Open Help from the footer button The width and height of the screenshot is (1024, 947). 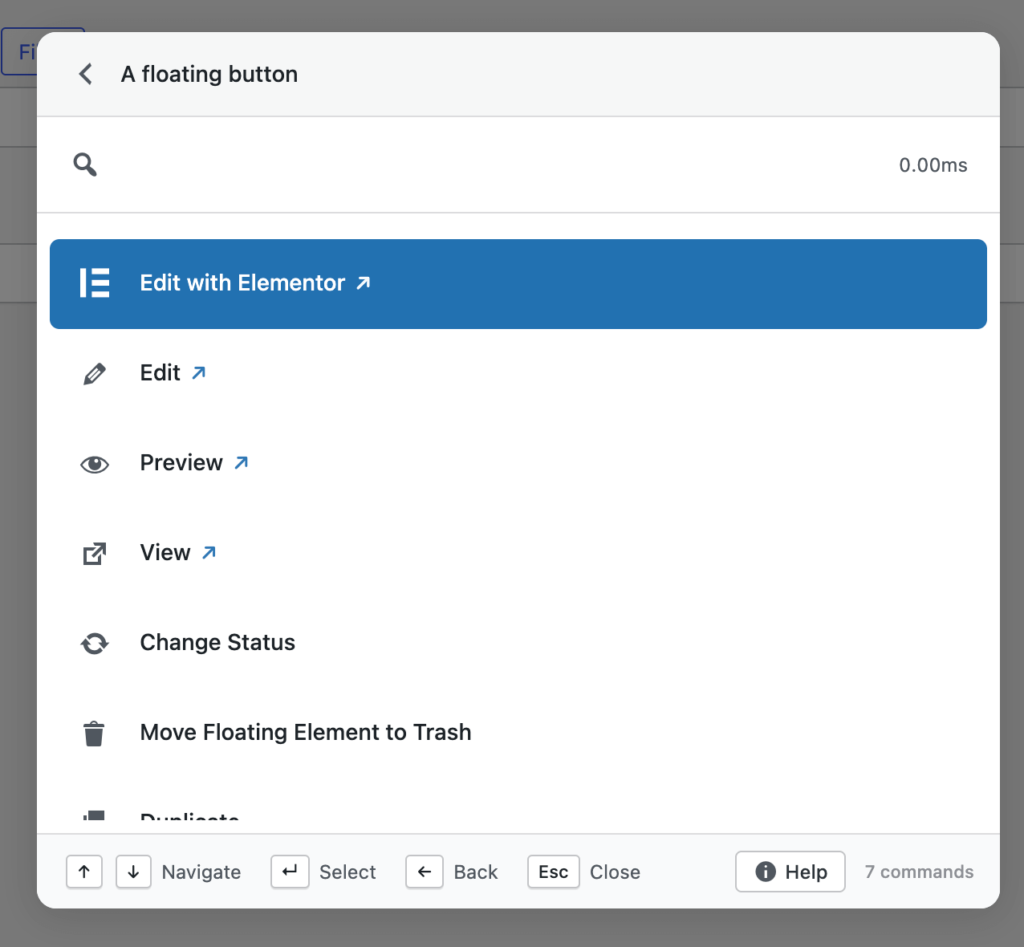(790, 871)
